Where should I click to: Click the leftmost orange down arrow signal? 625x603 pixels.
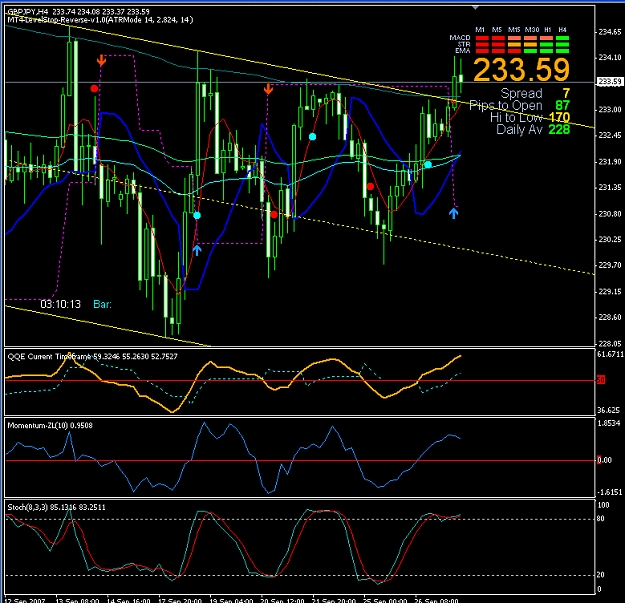(101, 60)
